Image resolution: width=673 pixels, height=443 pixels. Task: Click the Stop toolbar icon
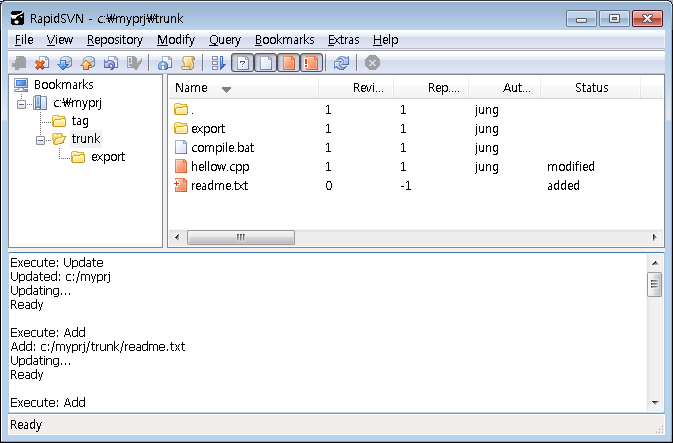point(372,63)
